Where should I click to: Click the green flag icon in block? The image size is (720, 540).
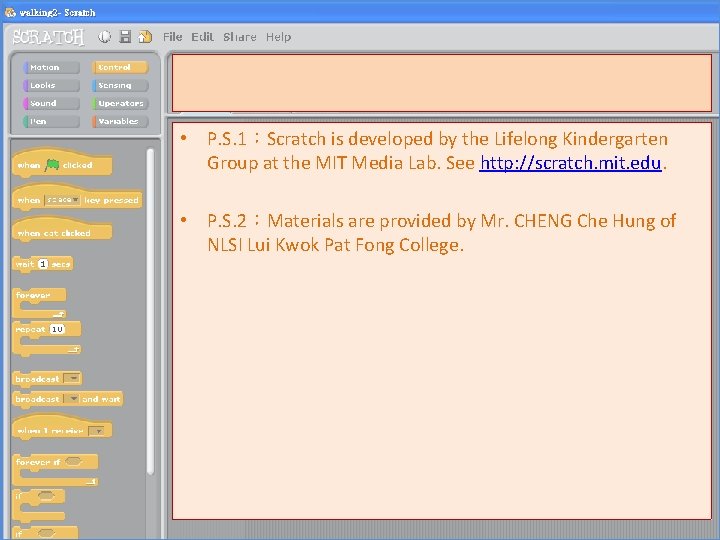tap(52, 165)
